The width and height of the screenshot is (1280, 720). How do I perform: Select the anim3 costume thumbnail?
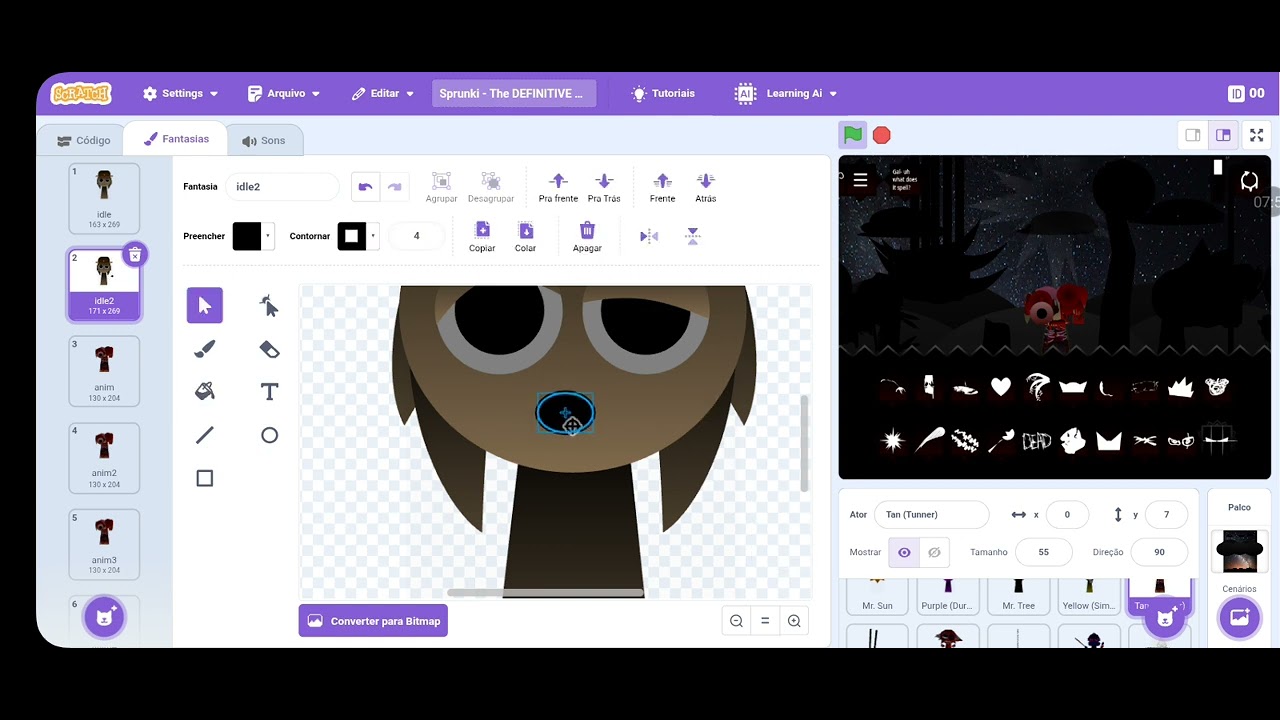point(104,545)
